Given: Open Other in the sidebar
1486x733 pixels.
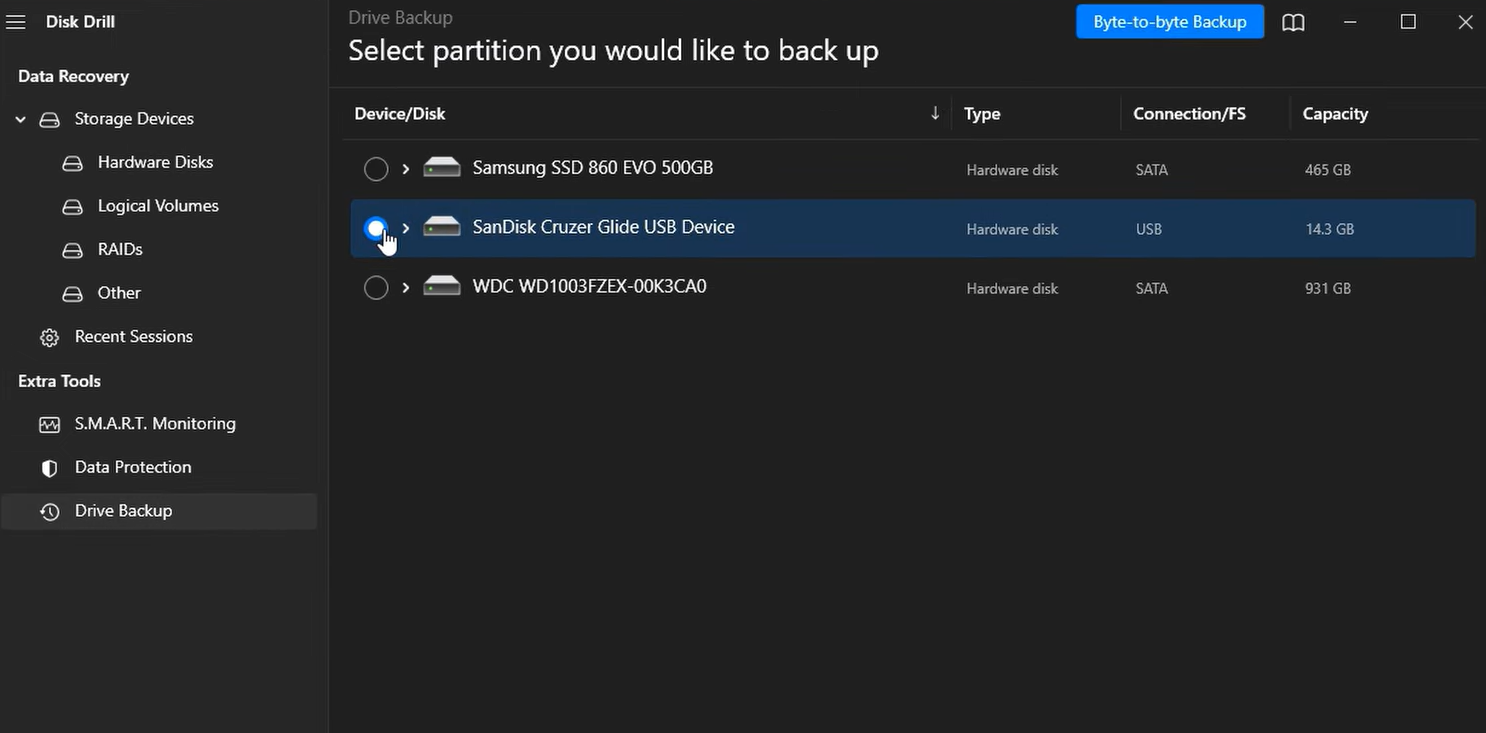Looking at the screenshot, I should coord(119,293).
